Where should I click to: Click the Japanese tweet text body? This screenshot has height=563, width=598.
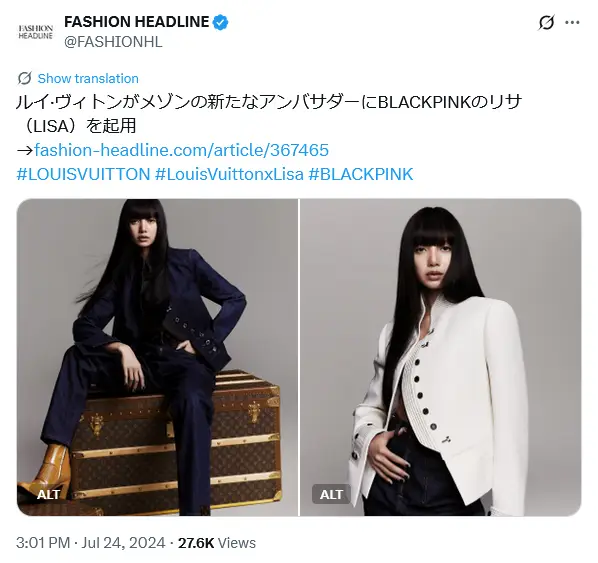[268, 114]
